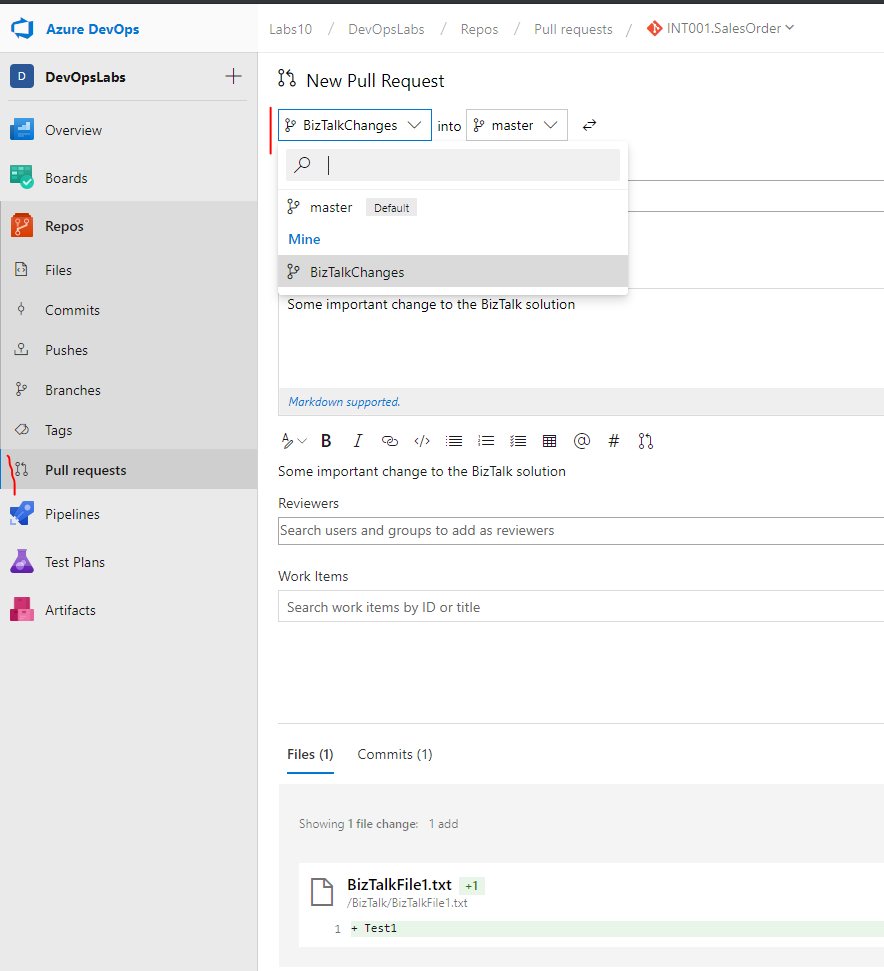Image resolution: width=884 pixels, height=971 pixels.
Task: Open the Markdown supported link
Action: click(x=344, y=402)
